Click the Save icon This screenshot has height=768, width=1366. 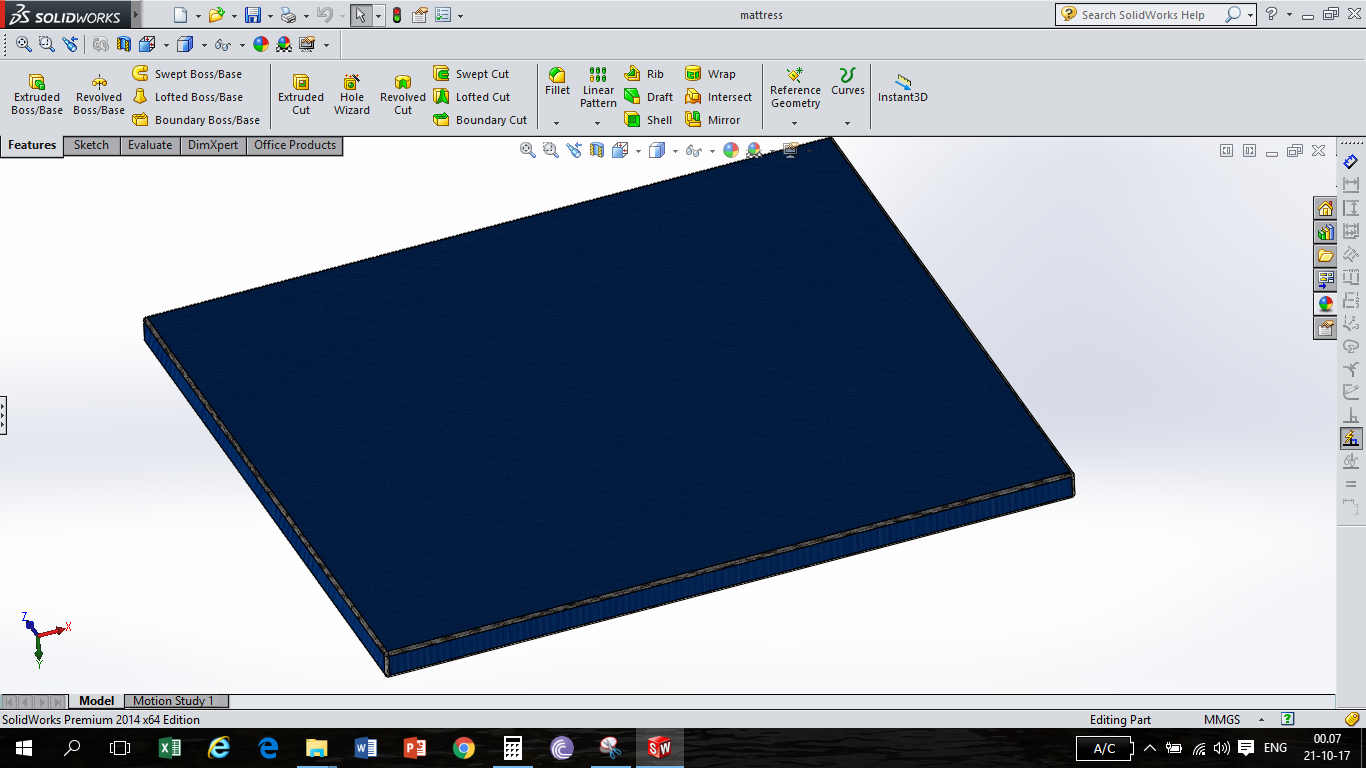click(x=253, y=15)
